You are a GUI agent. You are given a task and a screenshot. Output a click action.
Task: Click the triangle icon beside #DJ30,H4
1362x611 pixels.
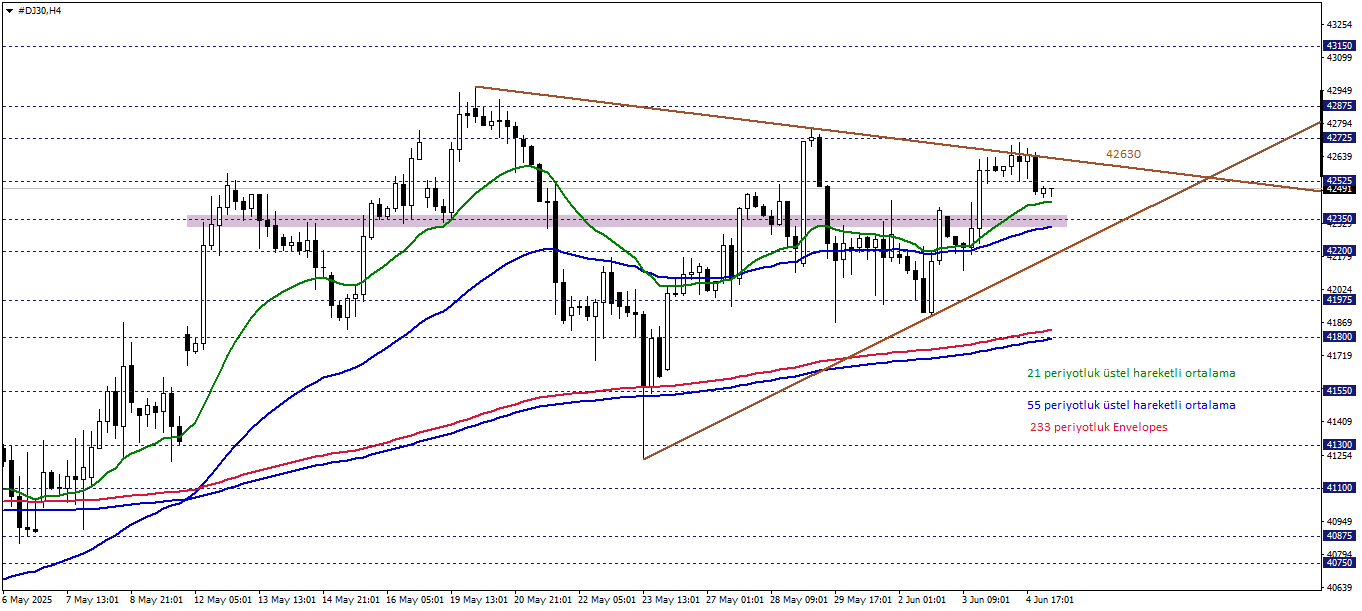click(10, 10)
